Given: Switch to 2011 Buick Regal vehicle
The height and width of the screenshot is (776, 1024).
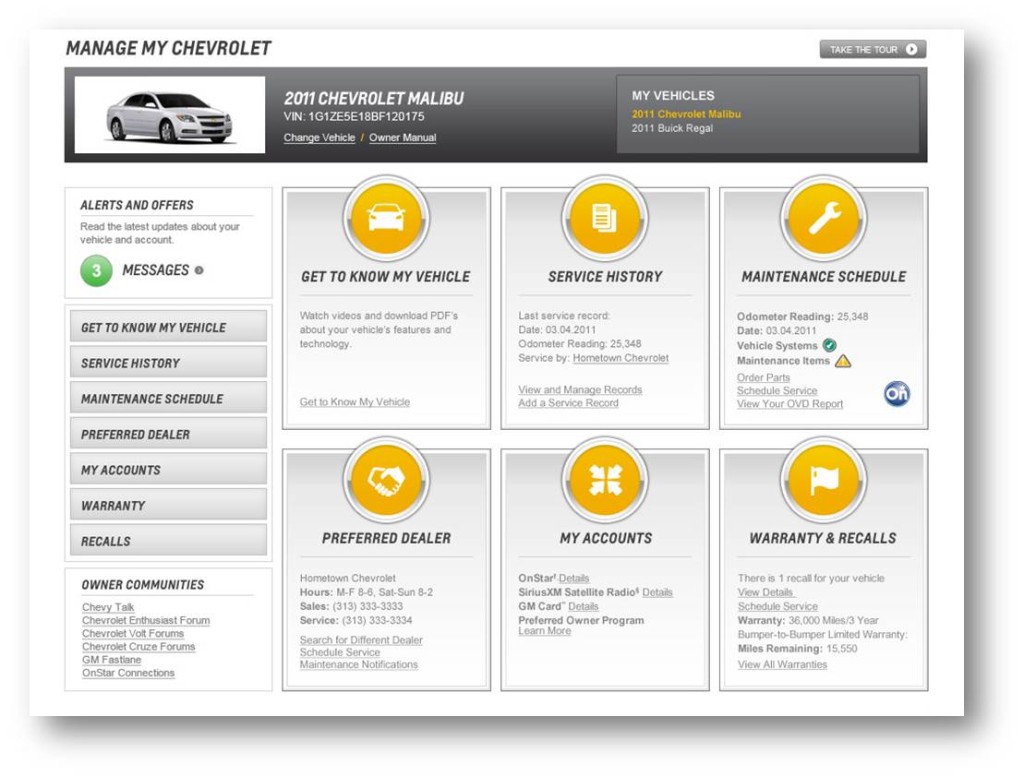Looking at the screenshot, I should coord(672,128).
